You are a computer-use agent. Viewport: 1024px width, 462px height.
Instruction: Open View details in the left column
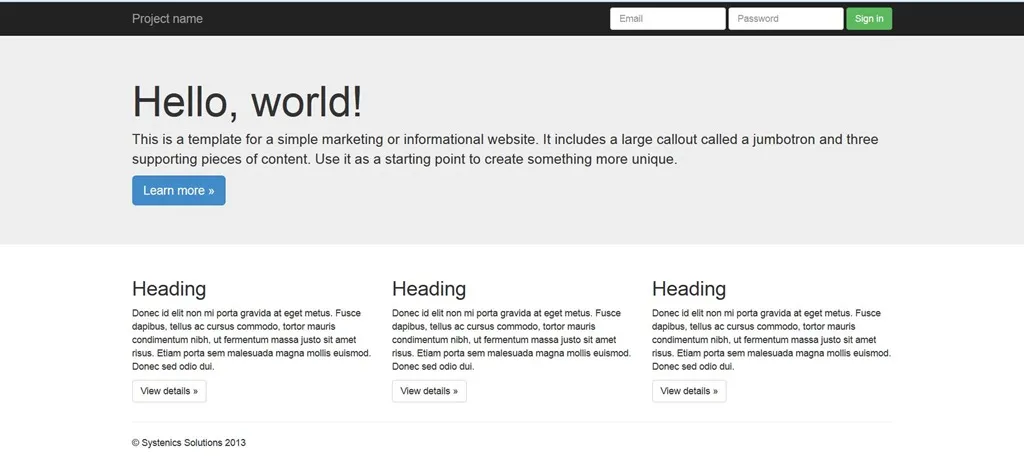pos(169,391)
